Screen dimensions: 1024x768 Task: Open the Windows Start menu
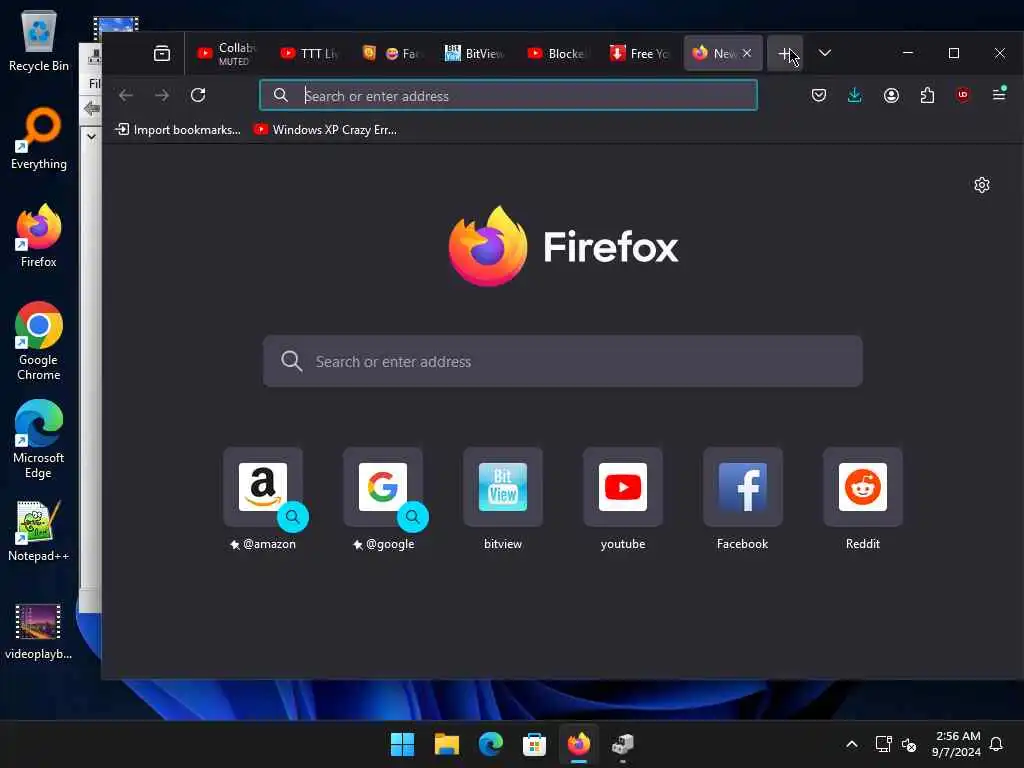(x=402, y=744)
